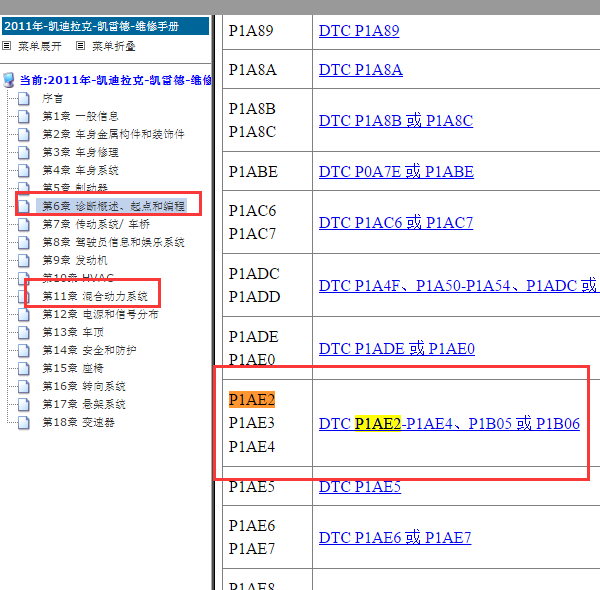Click the 菜单折叠 collapse-menu icon
This screenshot has width=600, height=590.
click(x=80, y=46)
